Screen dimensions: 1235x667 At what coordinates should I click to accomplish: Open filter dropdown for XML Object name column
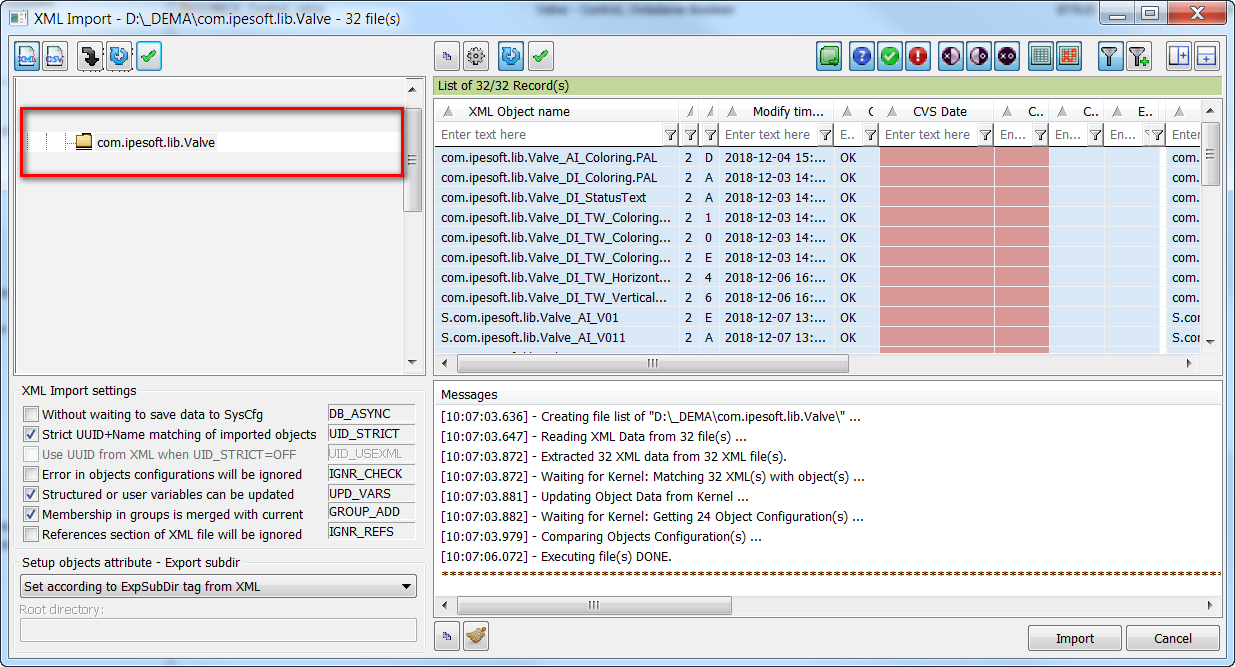670,135
